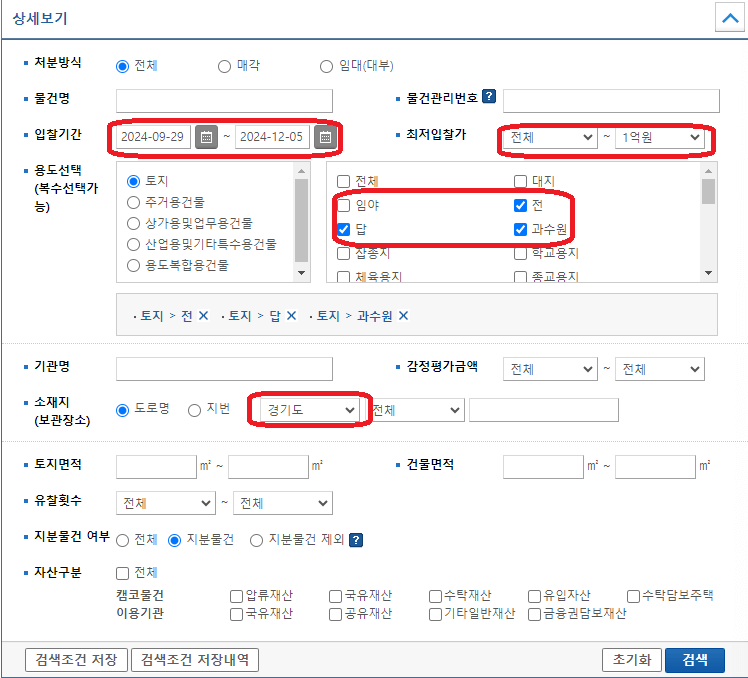Remove the 토지 > 과수원 selection tag
The image size is (748, 678).
tap(404, 315)
